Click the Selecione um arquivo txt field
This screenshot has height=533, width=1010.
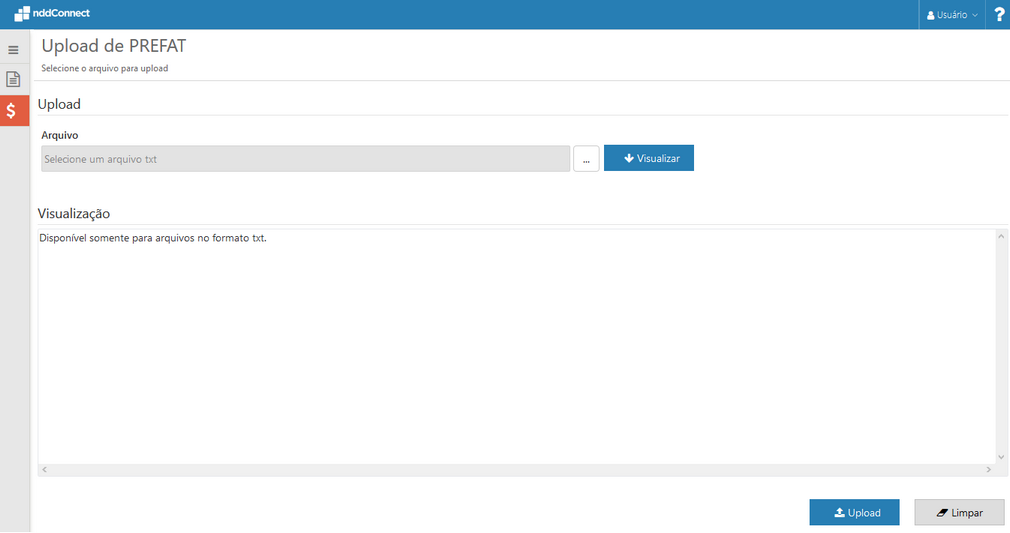click(305, 159)
